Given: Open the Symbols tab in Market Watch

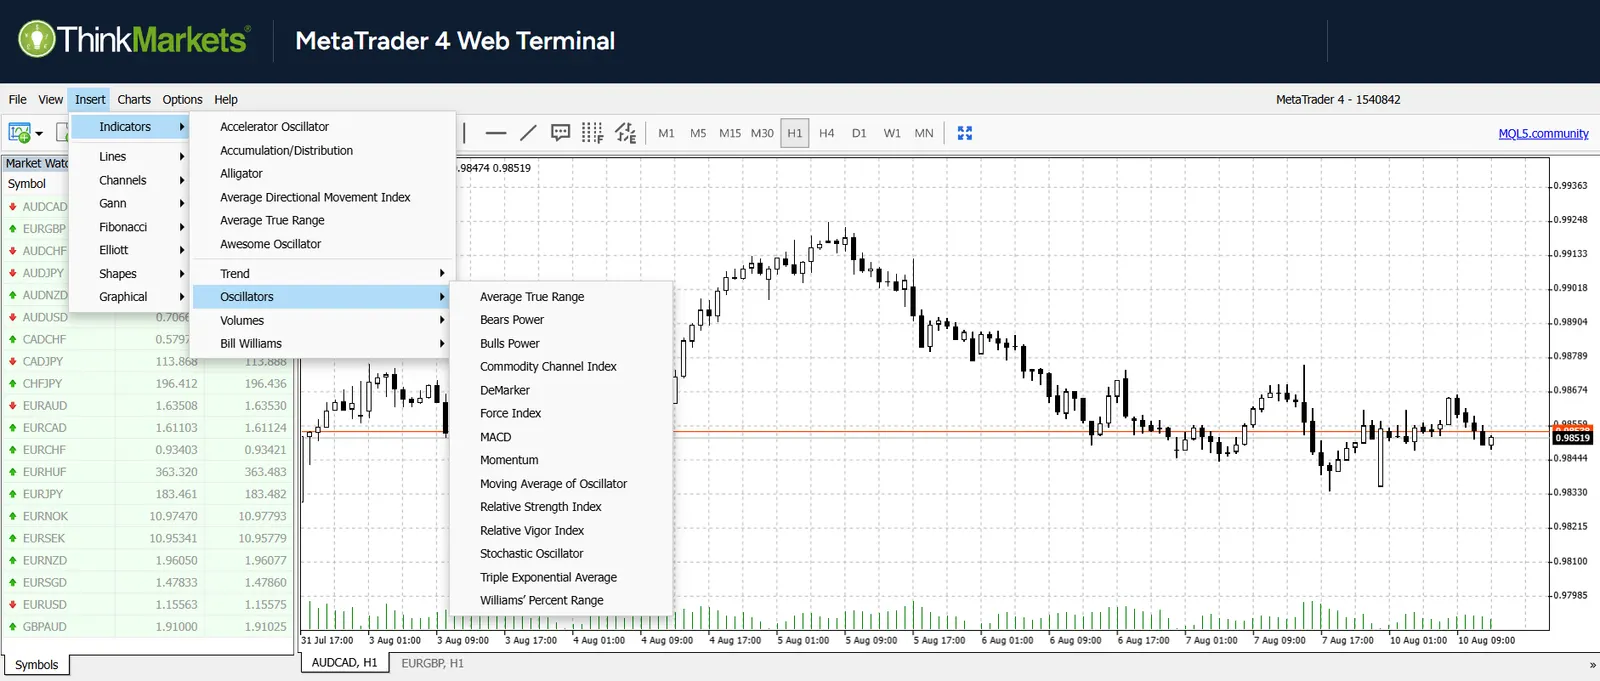Looking at the screenshot, I should [x=37, y=665].
